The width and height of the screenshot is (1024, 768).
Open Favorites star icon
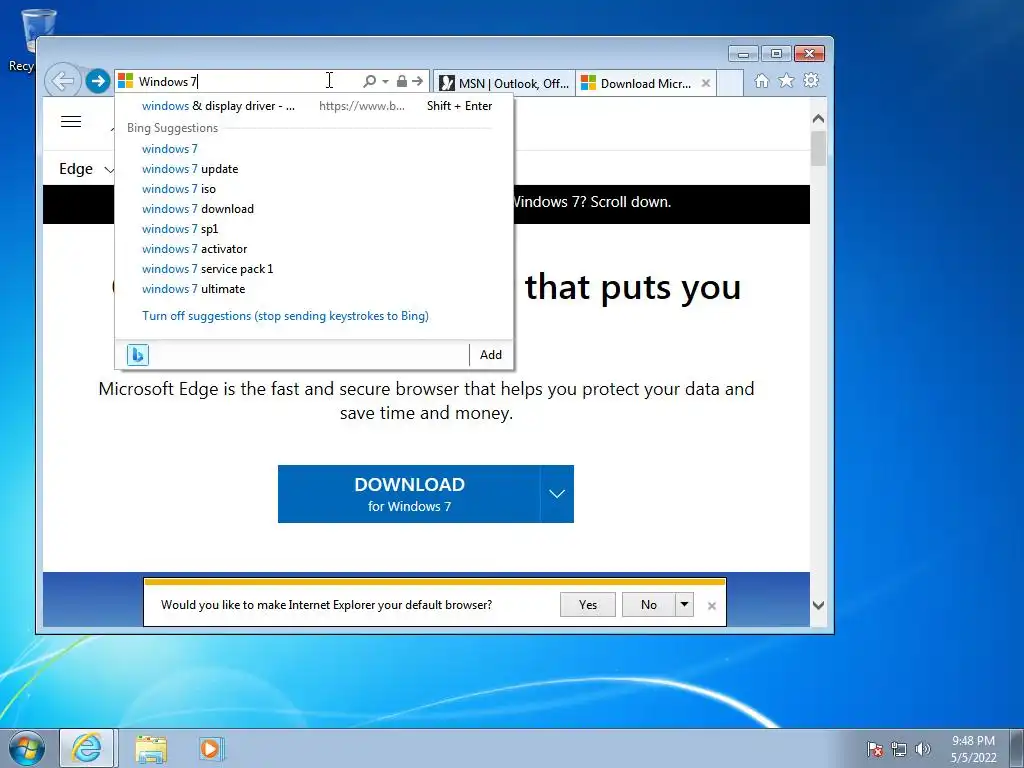point(786,80)
